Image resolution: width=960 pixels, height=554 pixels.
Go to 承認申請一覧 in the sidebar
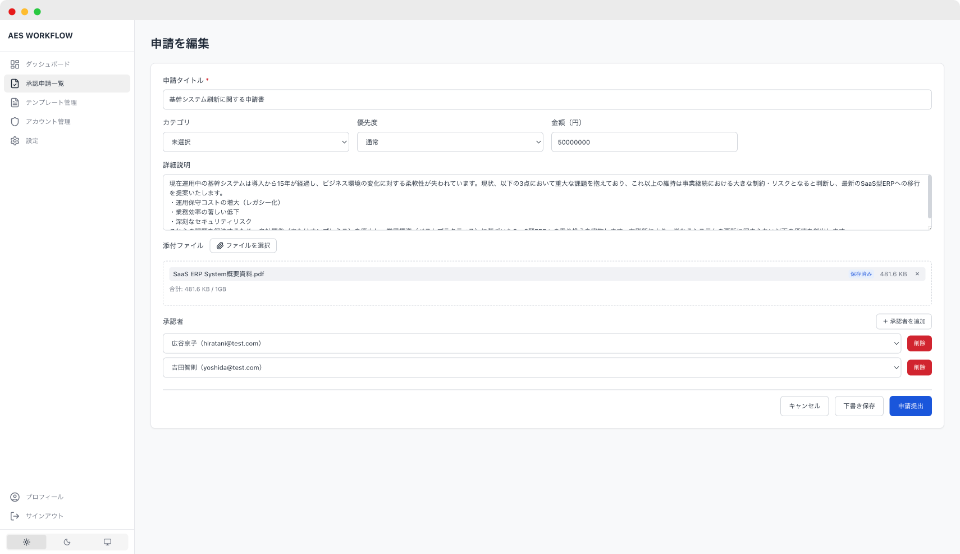(x=67, y=83)
